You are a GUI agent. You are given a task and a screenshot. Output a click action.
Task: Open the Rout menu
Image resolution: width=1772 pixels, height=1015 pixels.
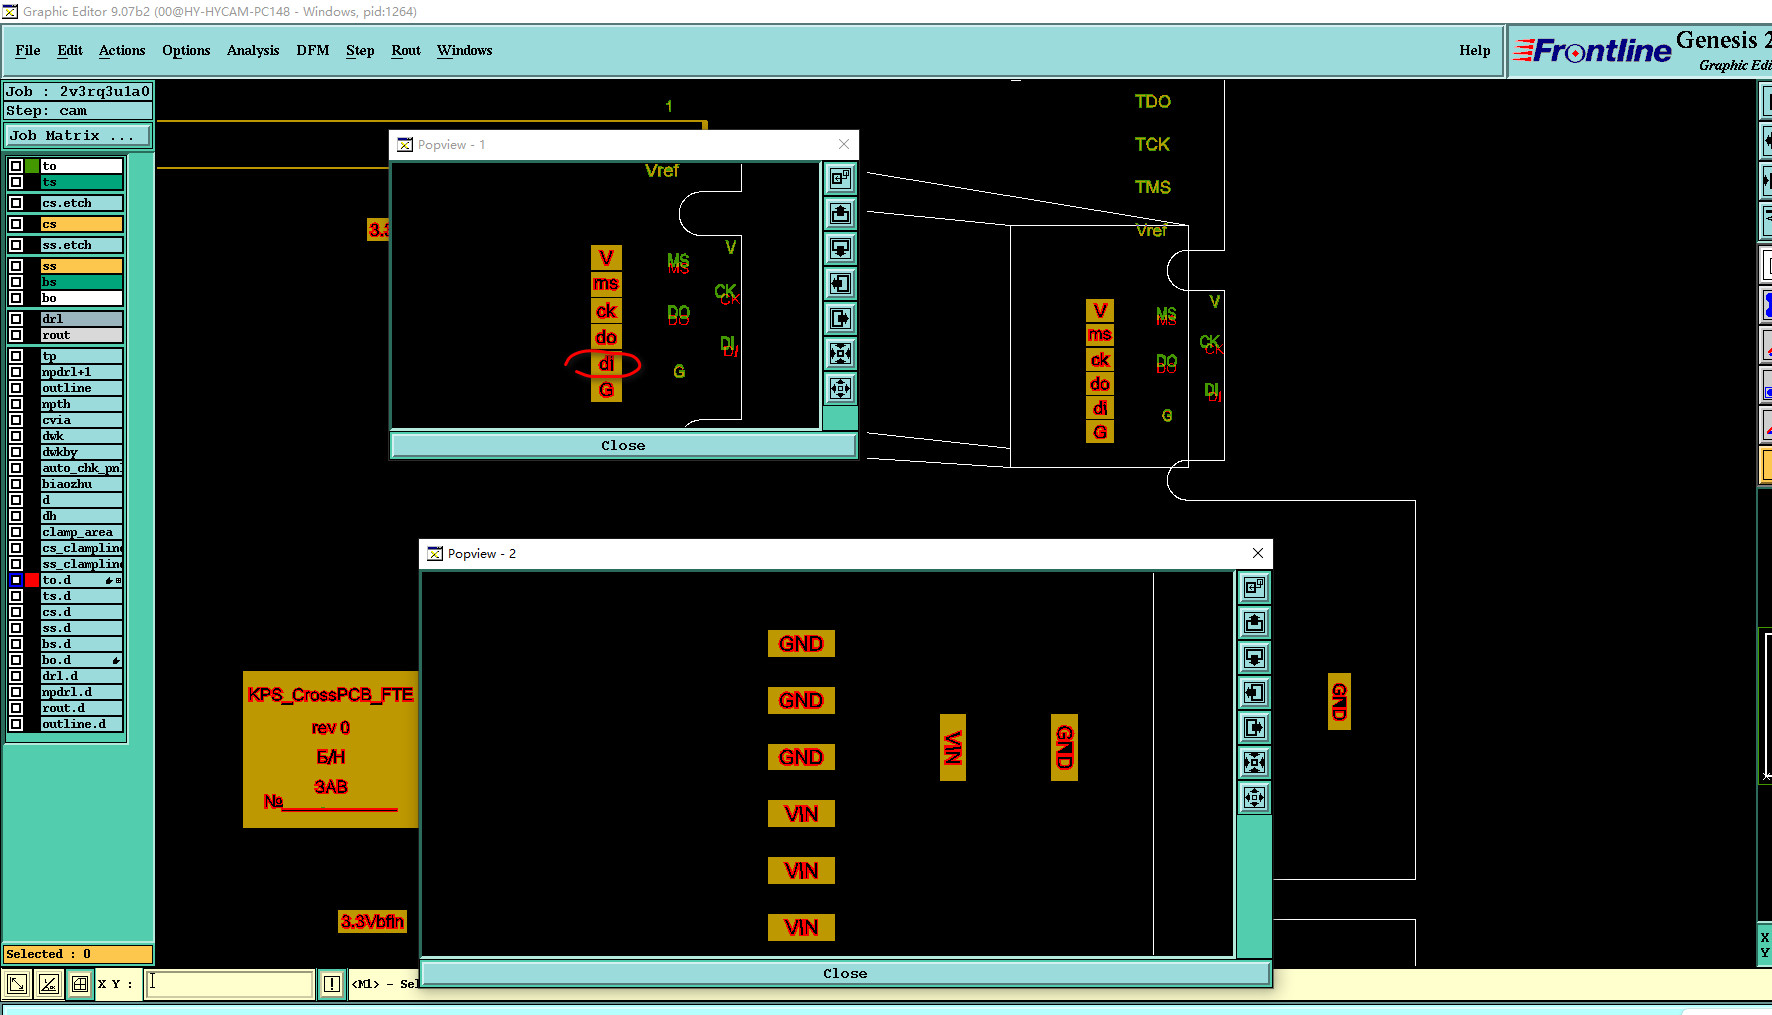406,50
